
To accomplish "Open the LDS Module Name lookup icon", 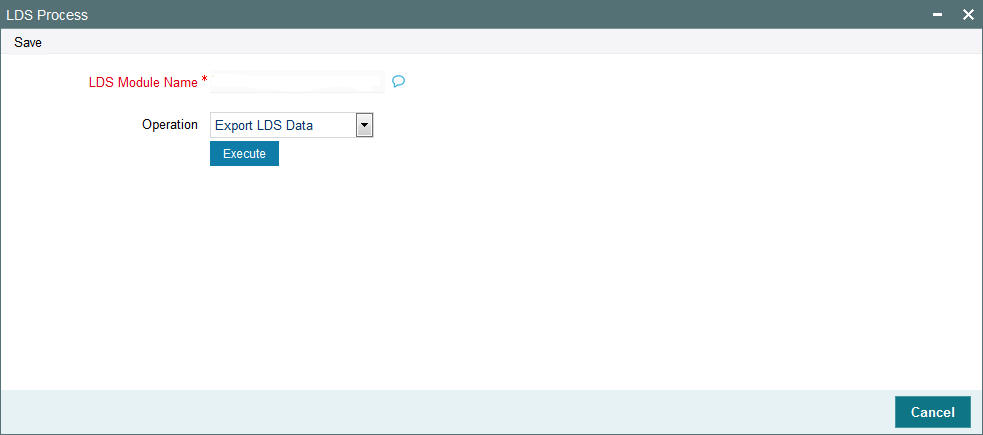I will 398,81.
